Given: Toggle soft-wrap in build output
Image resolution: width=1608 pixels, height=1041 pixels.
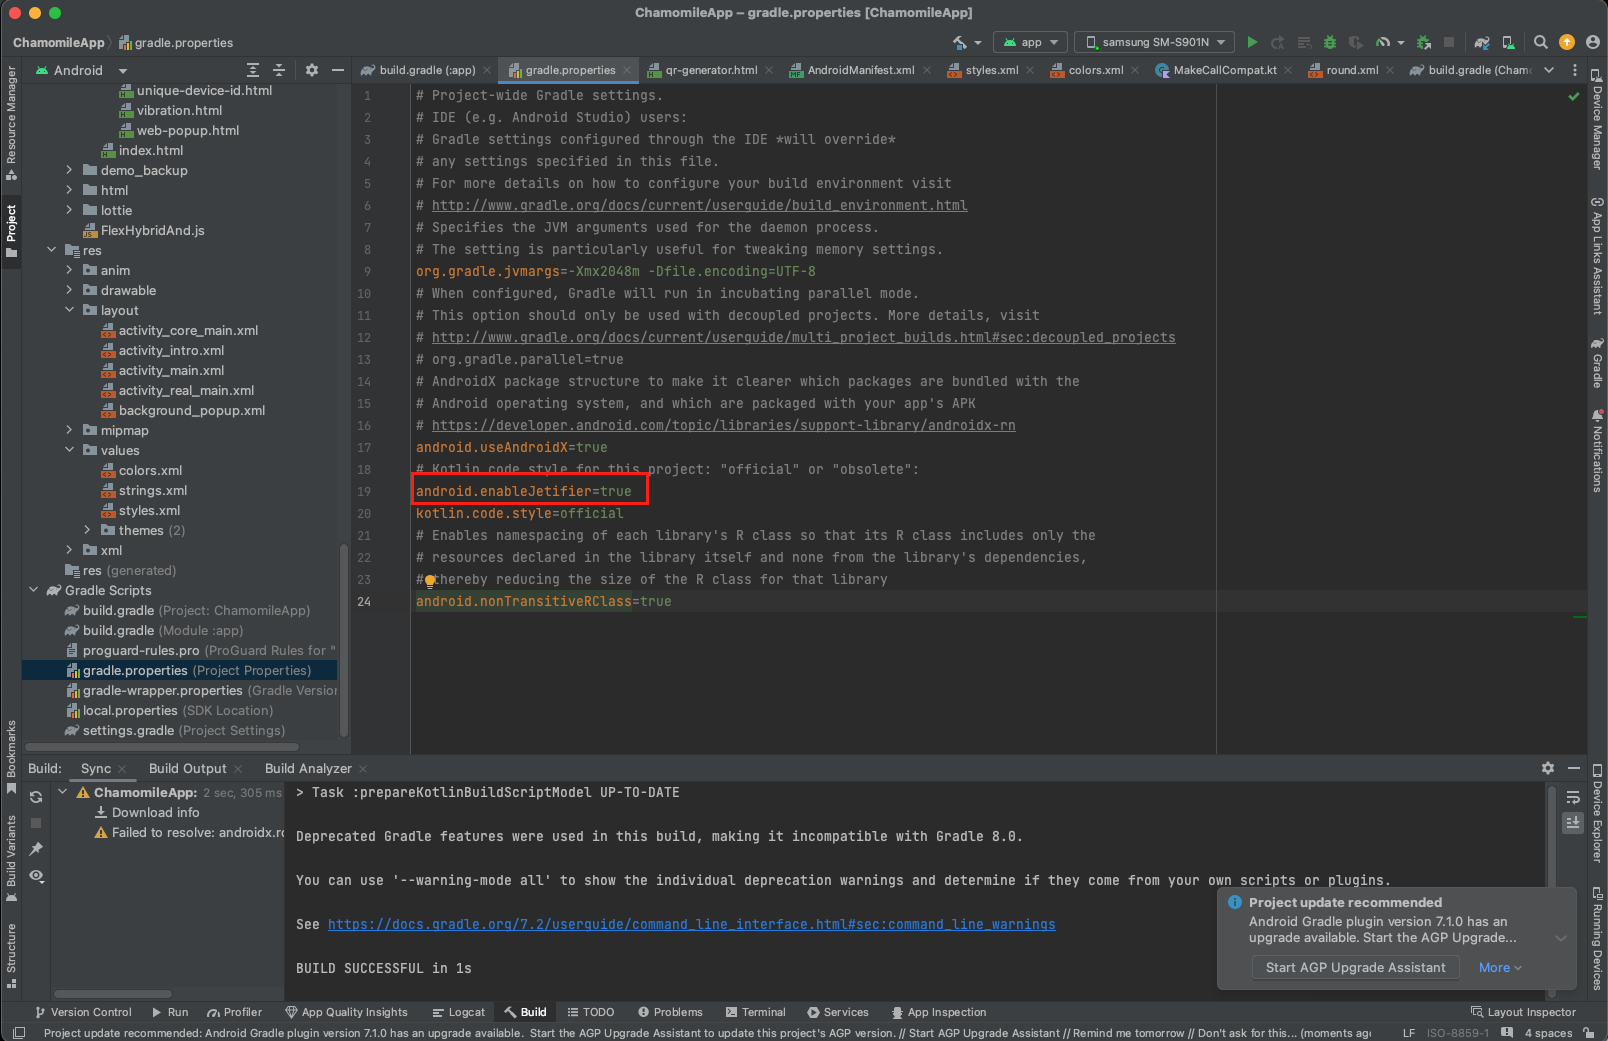Looking at the screenshot, I should (1573, 797).
